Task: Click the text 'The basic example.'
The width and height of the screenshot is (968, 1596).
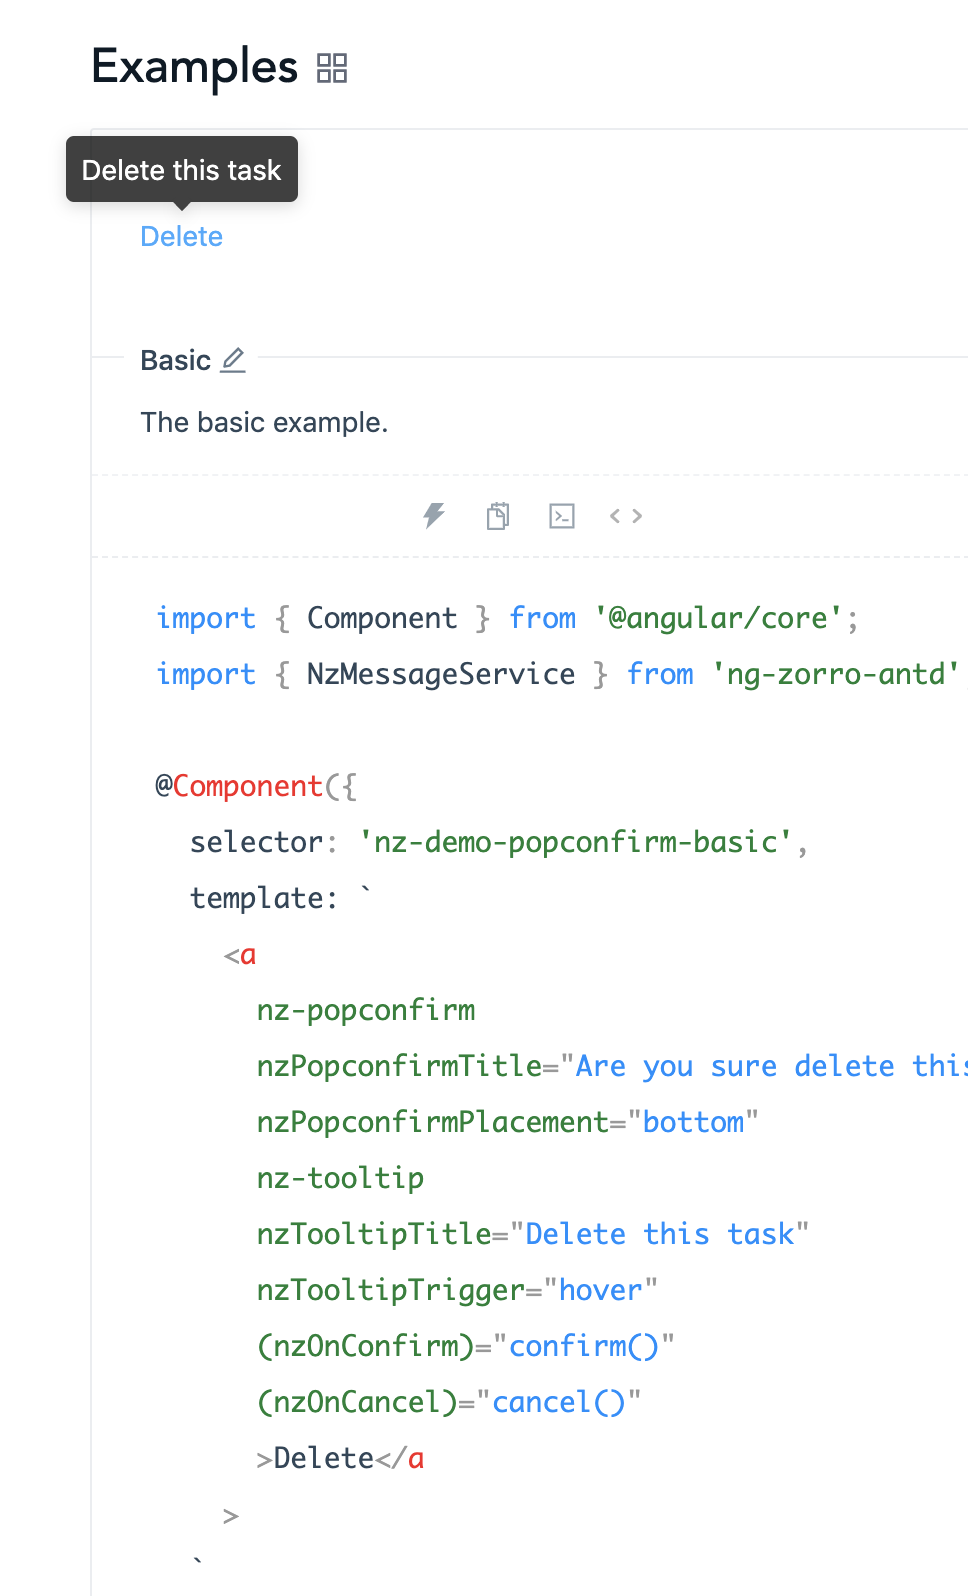Action: tap(264, 422)
